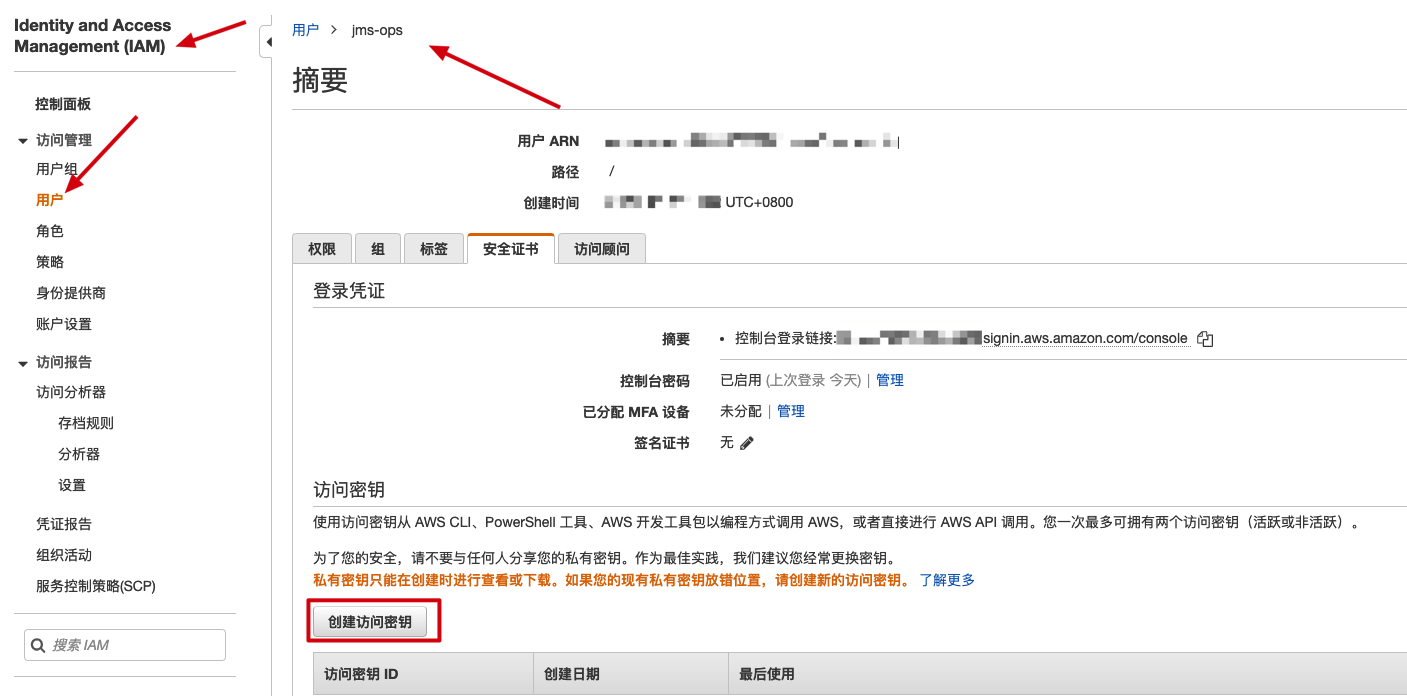
Task: Open 凭证报告 in sidebar
Action: (x=64, y=524)
